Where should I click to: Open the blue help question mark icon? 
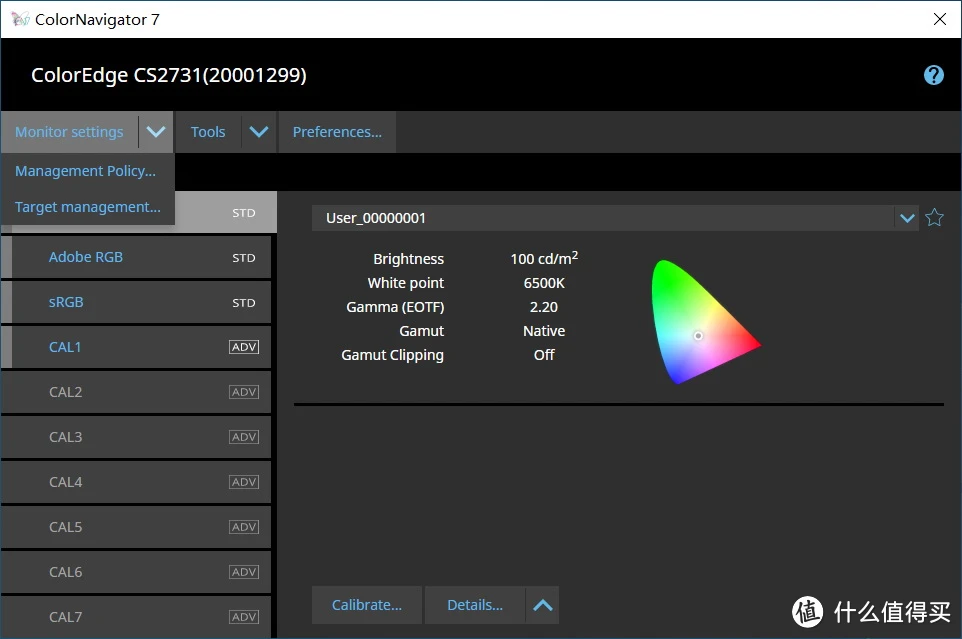tap(933, 75)
